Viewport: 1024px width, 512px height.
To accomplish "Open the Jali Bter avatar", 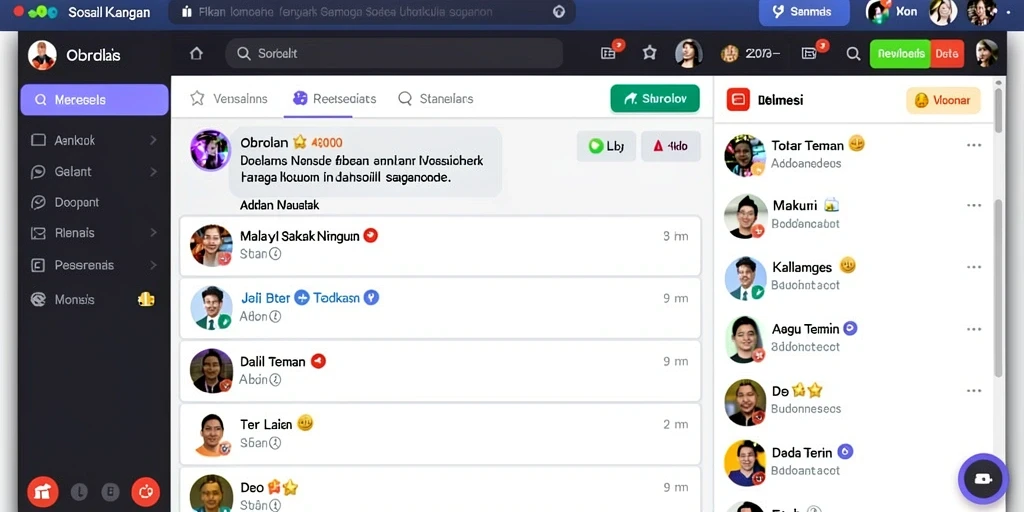I will [x=211, y=308].
